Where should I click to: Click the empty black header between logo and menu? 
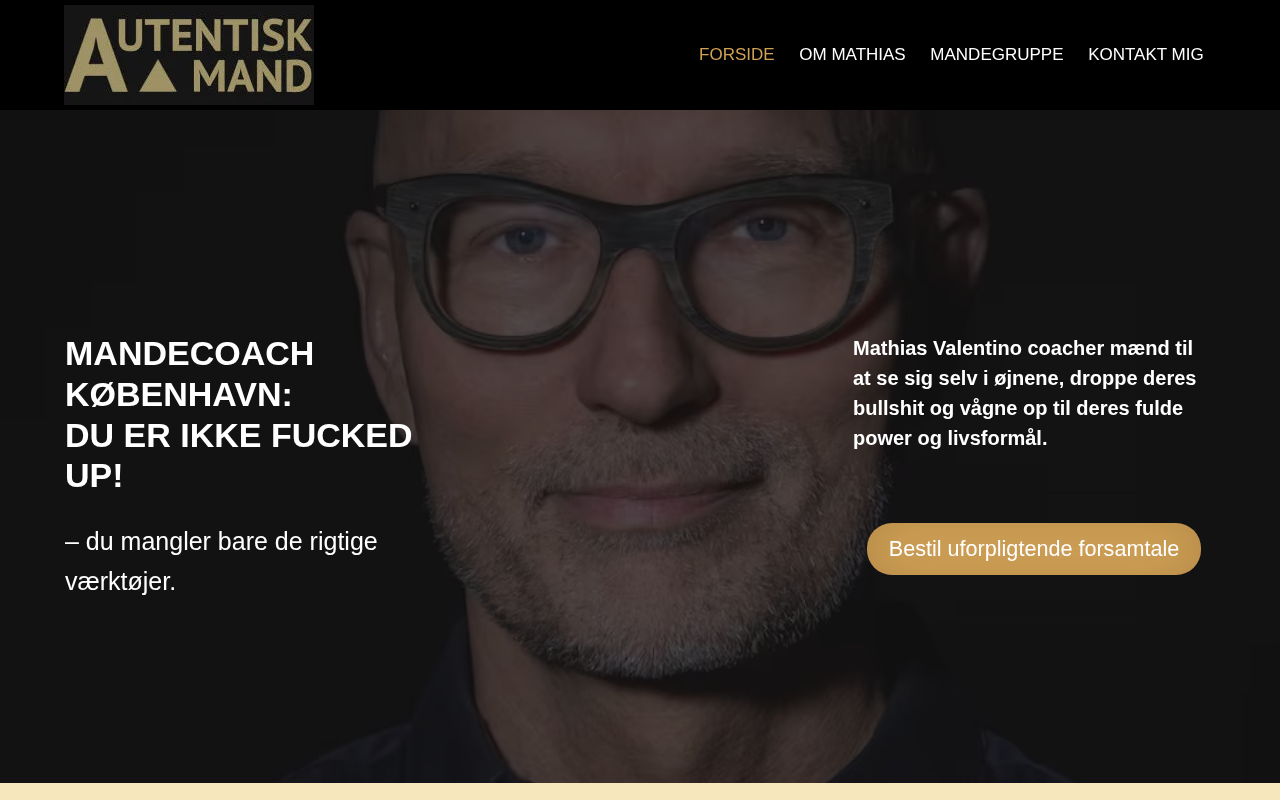(x=505, y=55)
